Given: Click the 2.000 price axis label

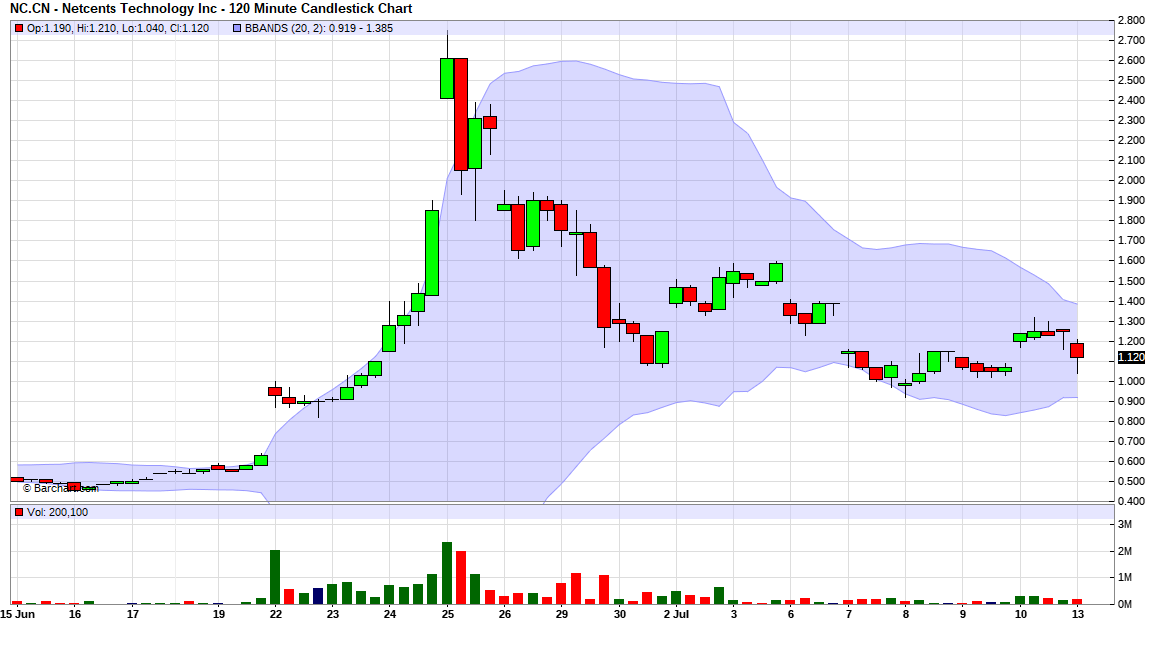Looking at the screenshot, I should click(1131, 181).
